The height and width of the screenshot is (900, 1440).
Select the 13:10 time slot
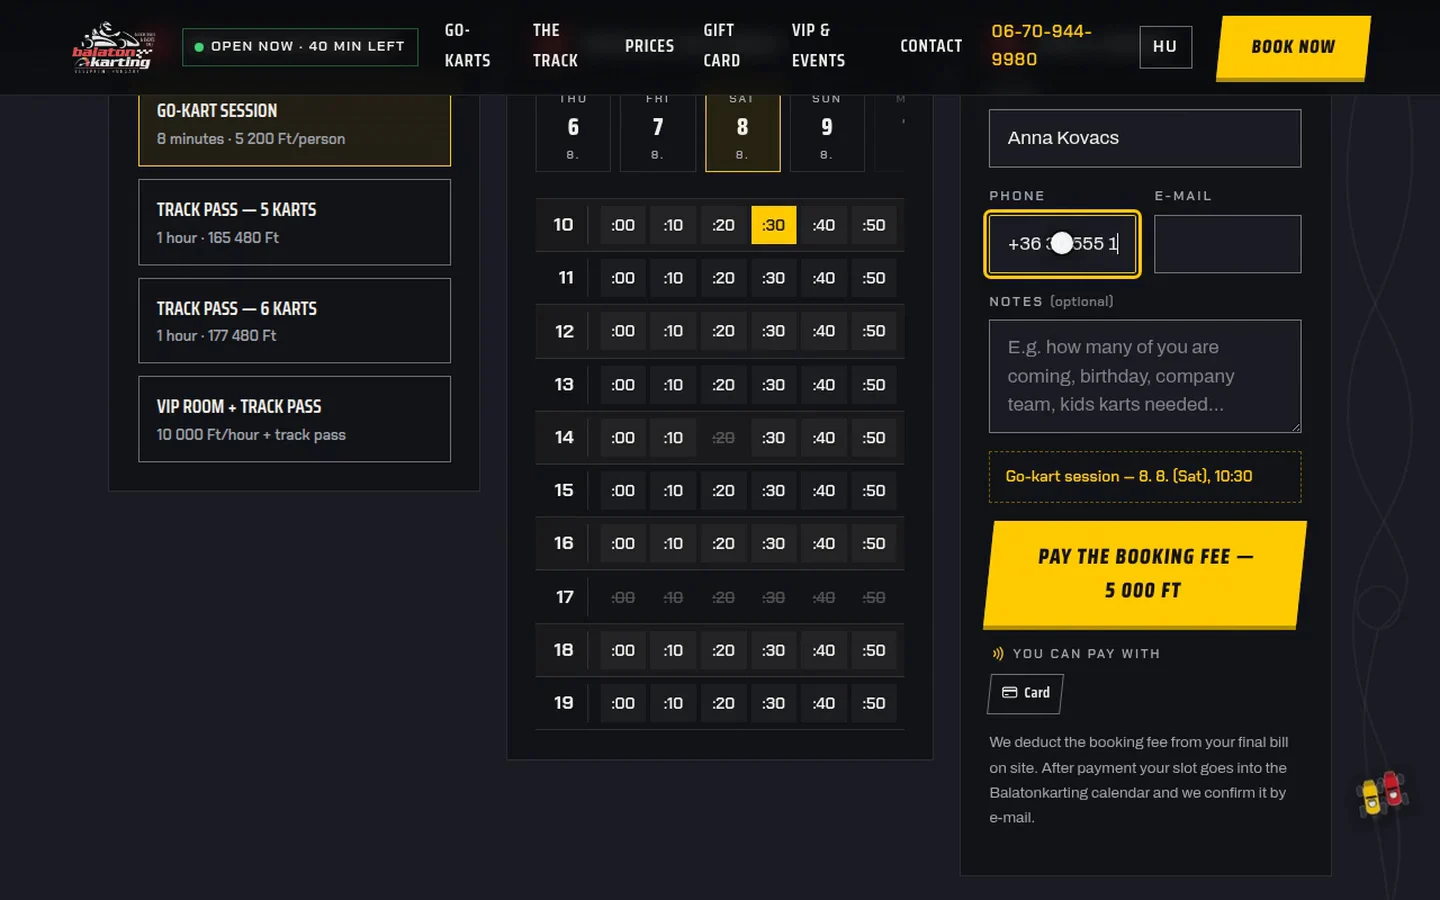[673, 385]
